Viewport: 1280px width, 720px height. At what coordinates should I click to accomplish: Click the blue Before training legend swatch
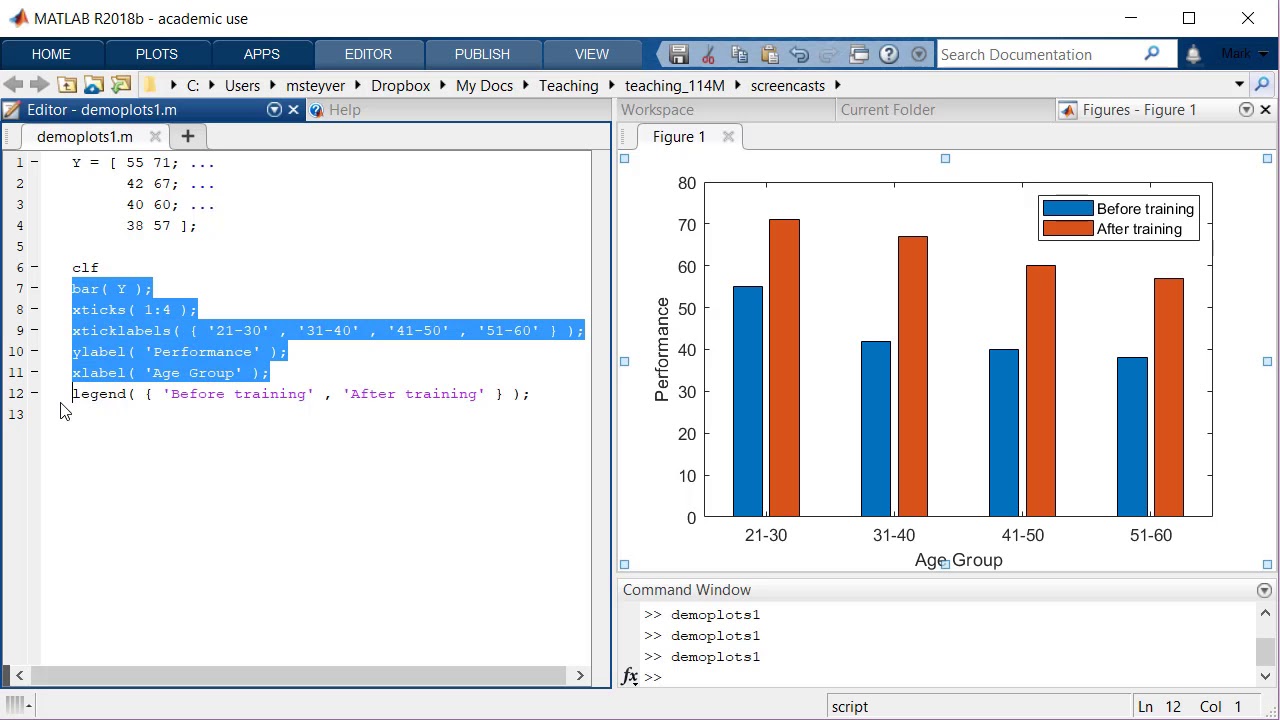coord(1068,209)
